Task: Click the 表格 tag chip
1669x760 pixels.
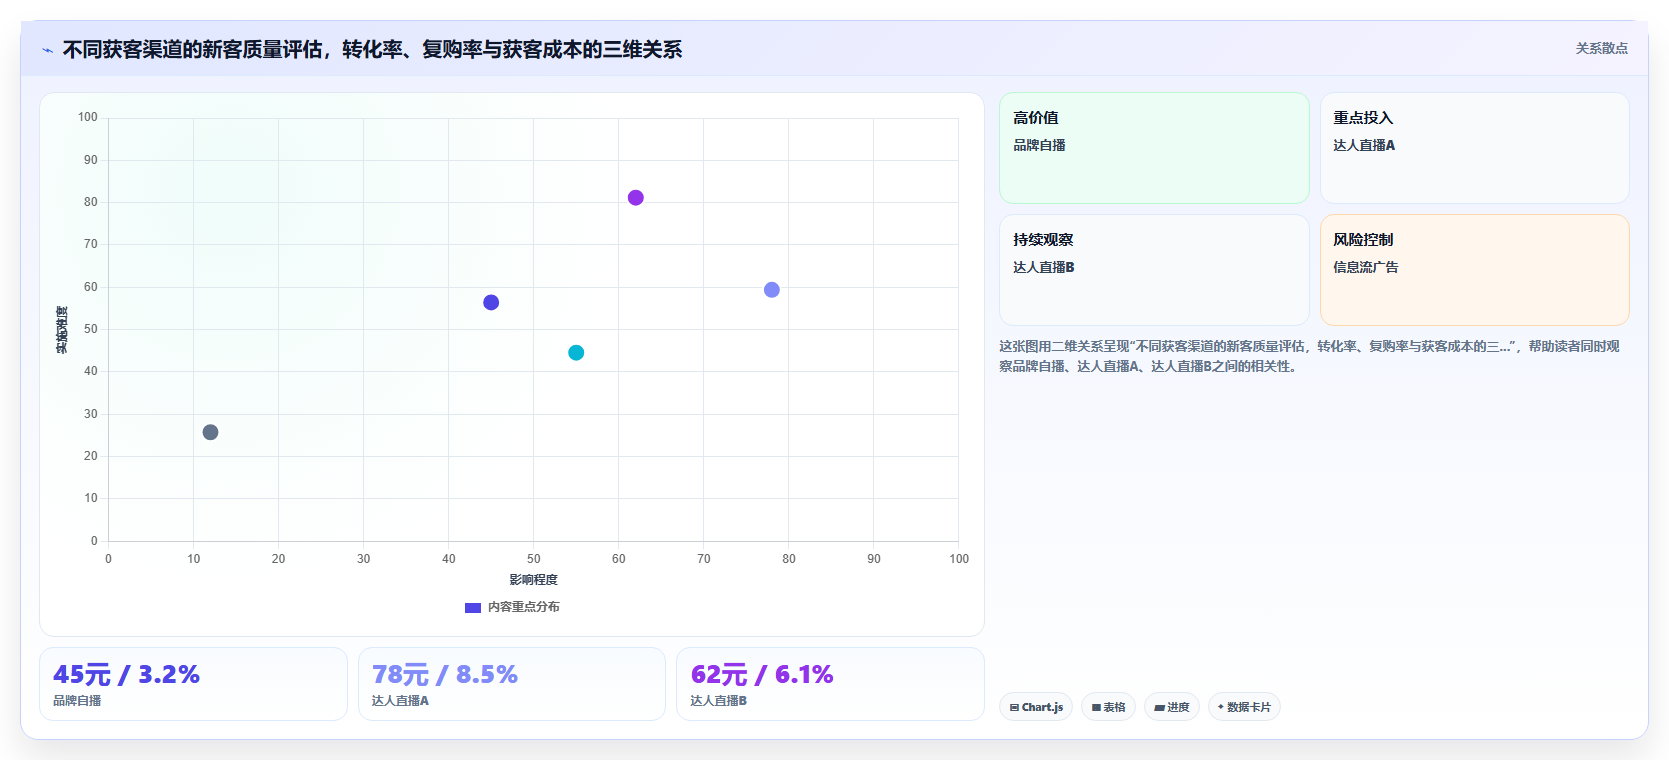Action: (1108, 707)
